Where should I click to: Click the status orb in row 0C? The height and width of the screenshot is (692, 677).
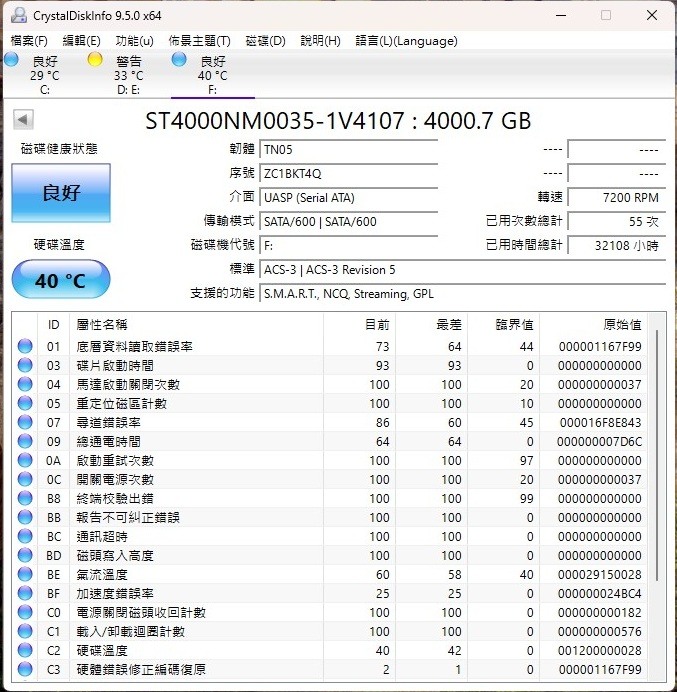[25, 479]
